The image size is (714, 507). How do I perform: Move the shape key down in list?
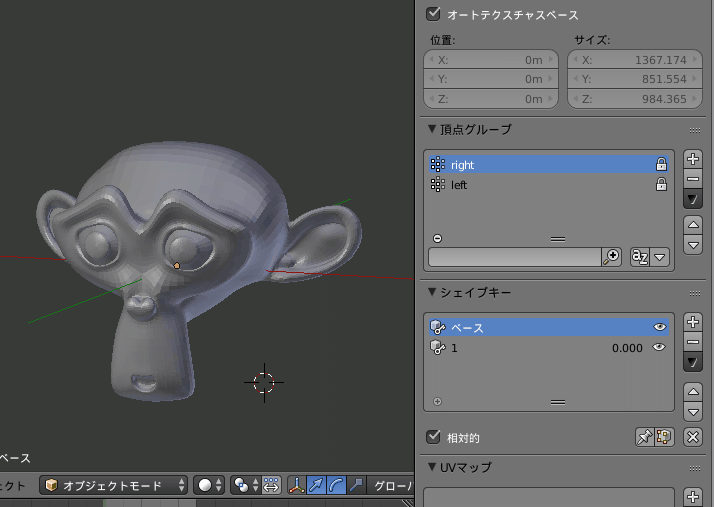point(693,412)
